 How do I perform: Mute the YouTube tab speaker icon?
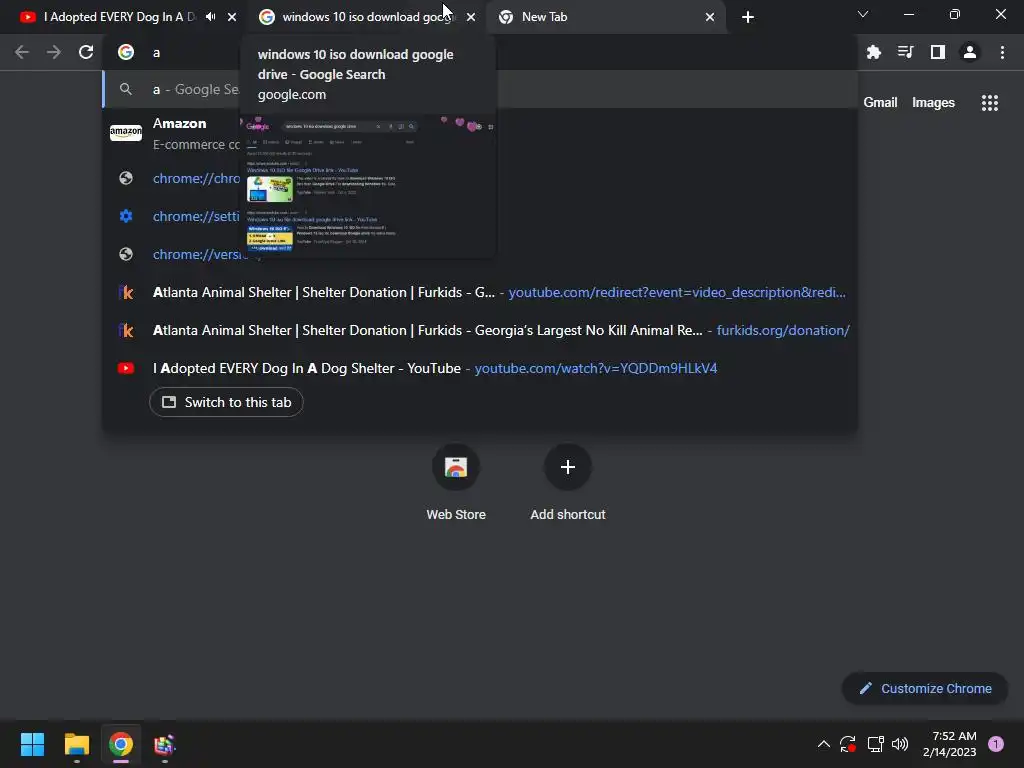[210, 17]
